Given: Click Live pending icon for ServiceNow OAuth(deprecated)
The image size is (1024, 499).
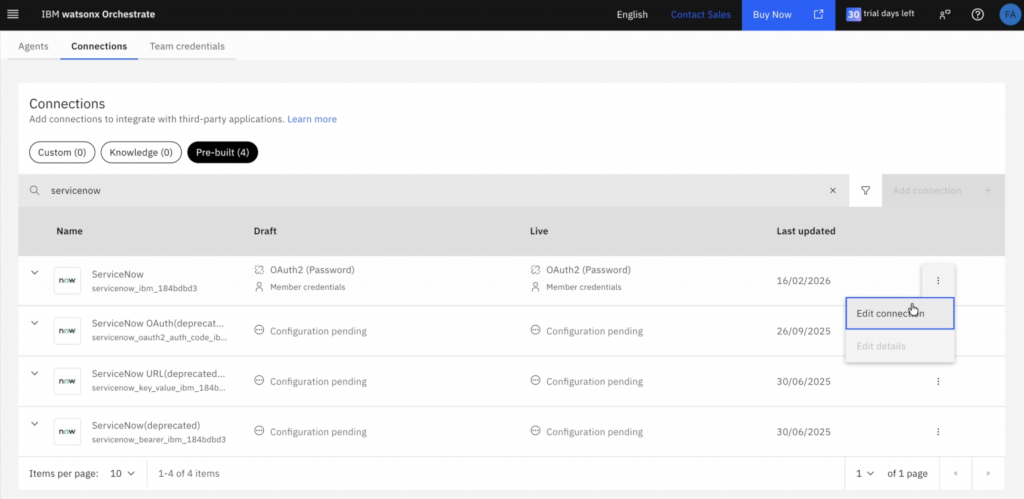Looking at the screenshot, I should pyautogui.click(x=536, y=330).
